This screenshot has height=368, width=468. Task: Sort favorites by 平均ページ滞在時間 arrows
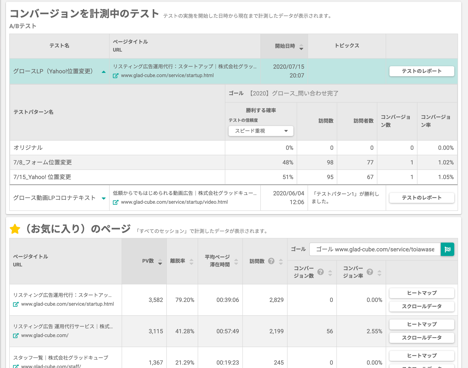click(236, 262)
